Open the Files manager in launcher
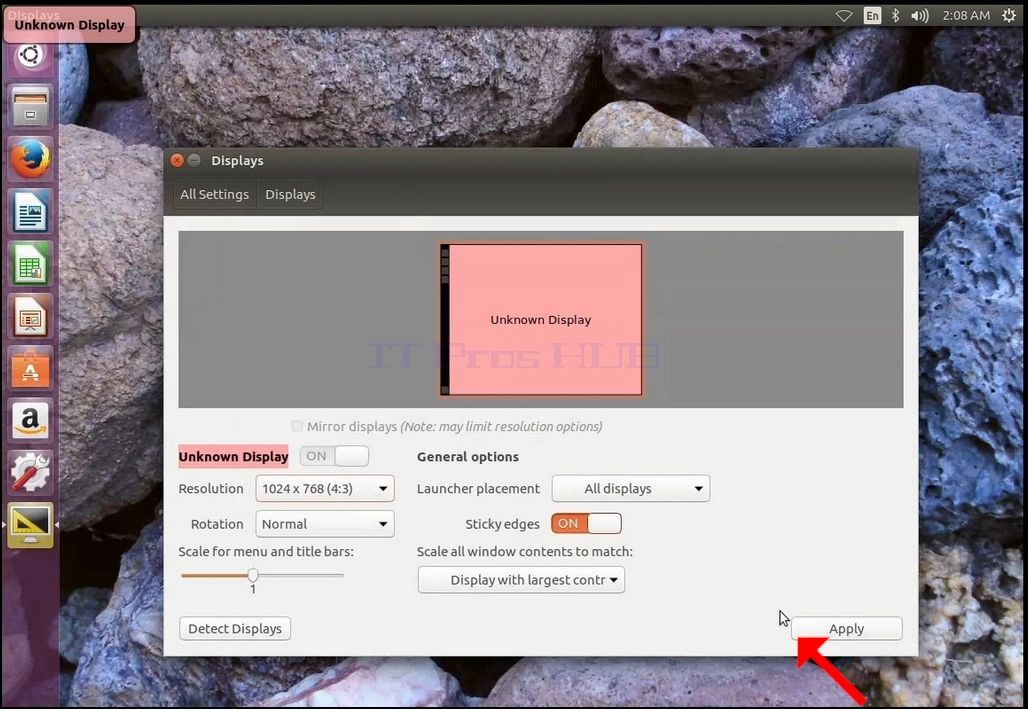Viewport: 1028px width, 709px height. click(x=30, y=108)
